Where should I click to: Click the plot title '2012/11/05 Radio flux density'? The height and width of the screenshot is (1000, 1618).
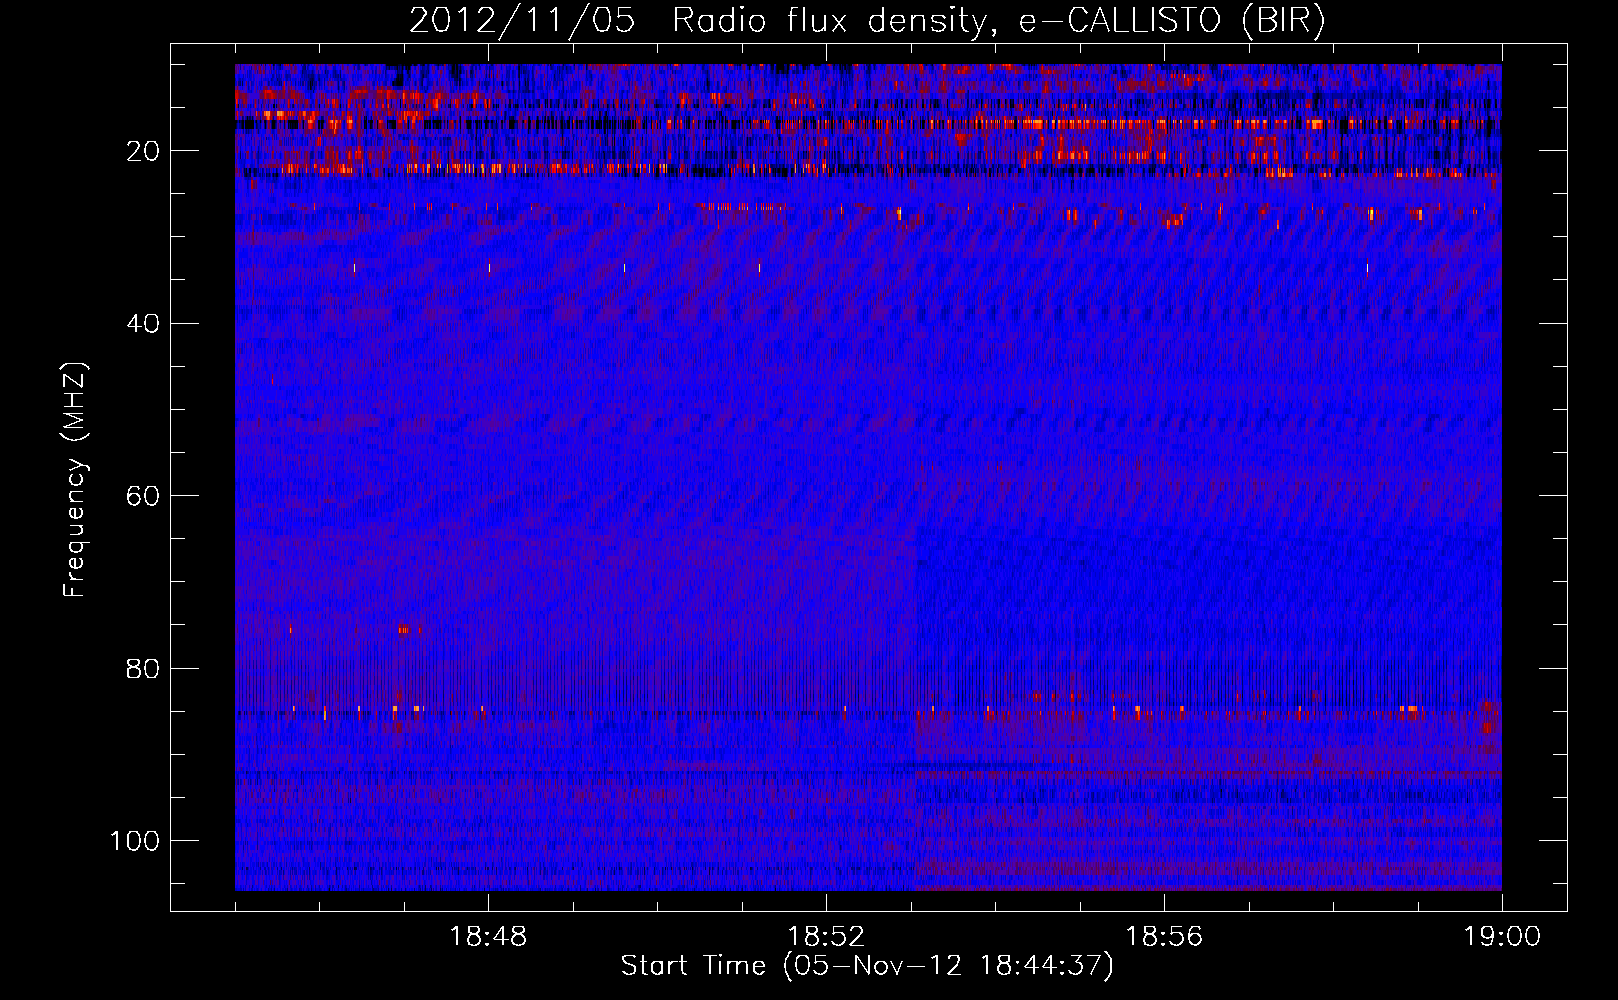[x=867, y=21]
